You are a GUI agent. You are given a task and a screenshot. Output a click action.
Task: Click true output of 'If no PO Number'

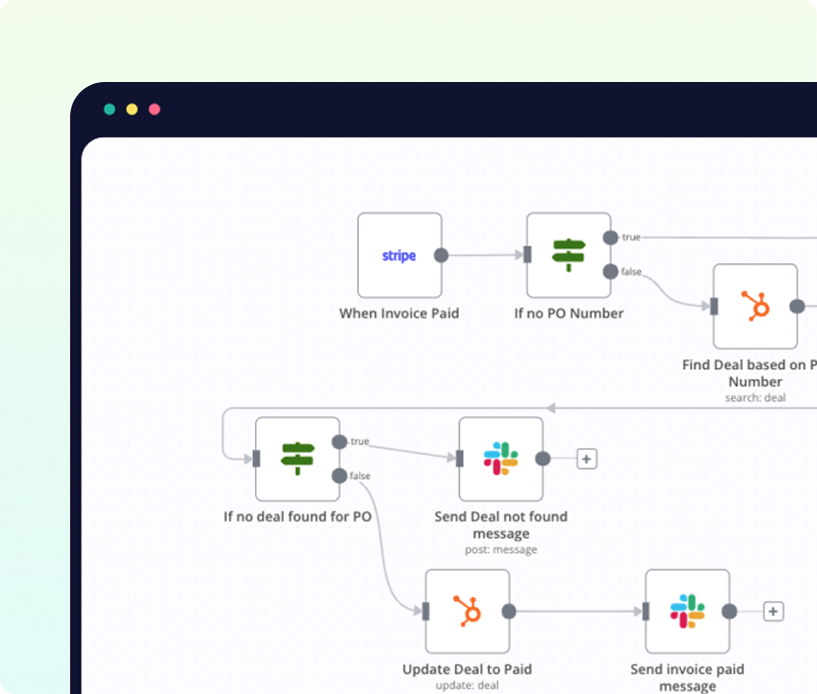tap(610, 238)
